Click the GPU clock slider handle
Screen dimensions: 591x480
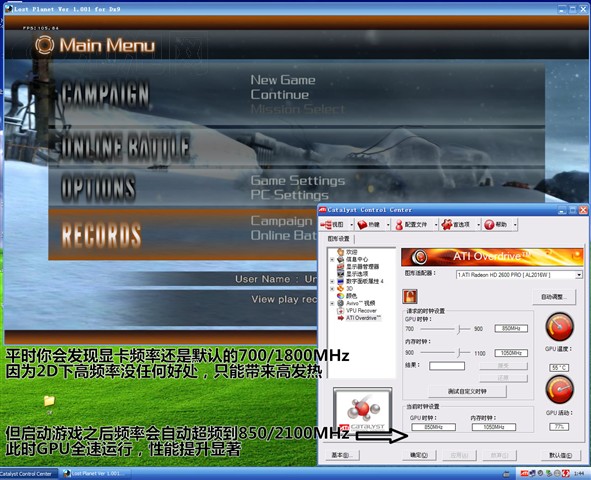(459, 329)
